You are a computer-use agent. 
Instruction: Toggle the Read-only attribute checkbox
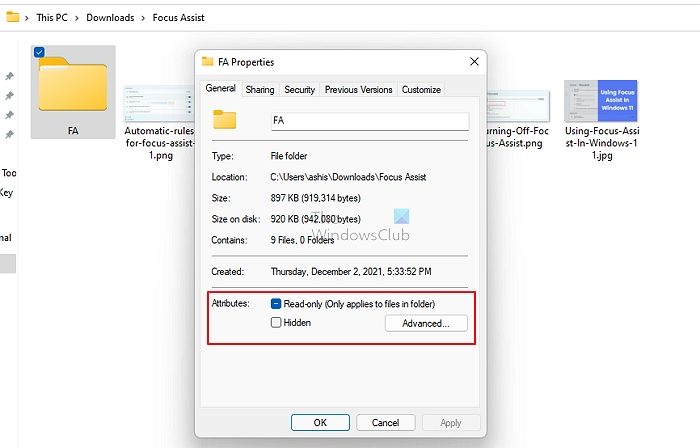[x=276, y=304]
